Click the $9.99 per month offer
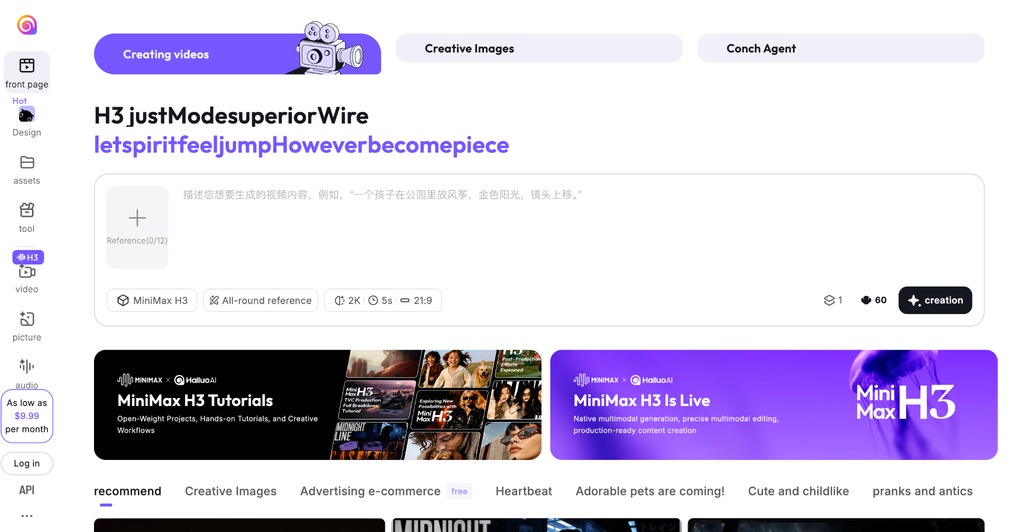 click(27, 416)
